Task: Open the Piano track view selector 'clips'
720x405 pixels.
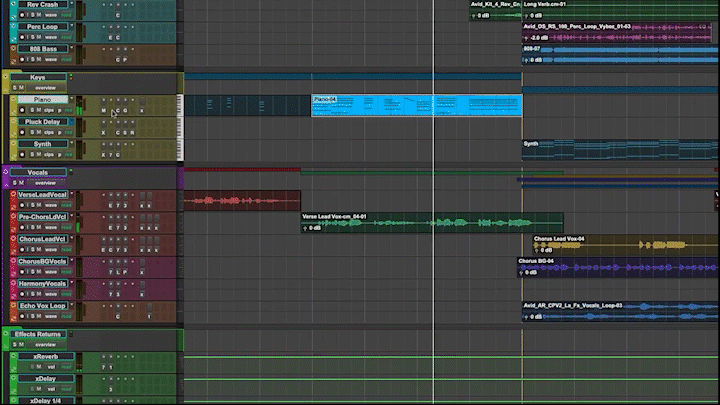Action: (50, 110)
